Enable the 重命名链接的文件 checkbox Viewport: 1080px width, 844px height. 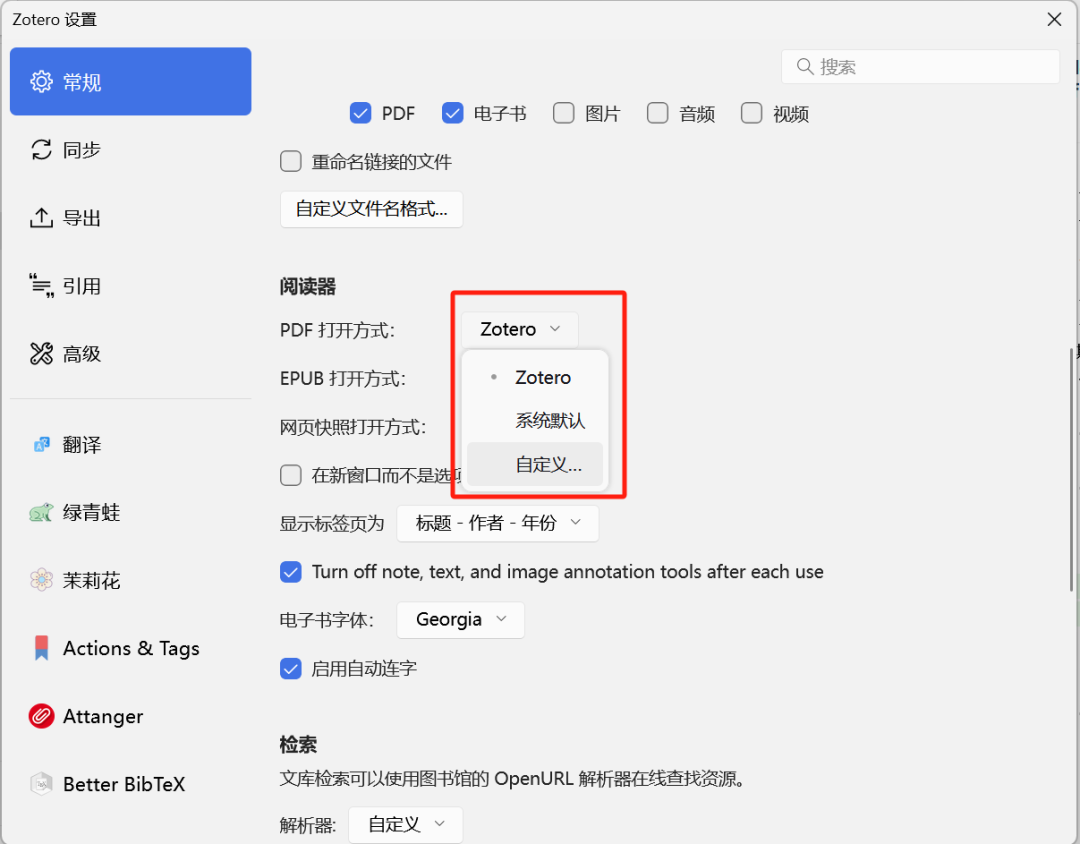click(x=291, y=162)
